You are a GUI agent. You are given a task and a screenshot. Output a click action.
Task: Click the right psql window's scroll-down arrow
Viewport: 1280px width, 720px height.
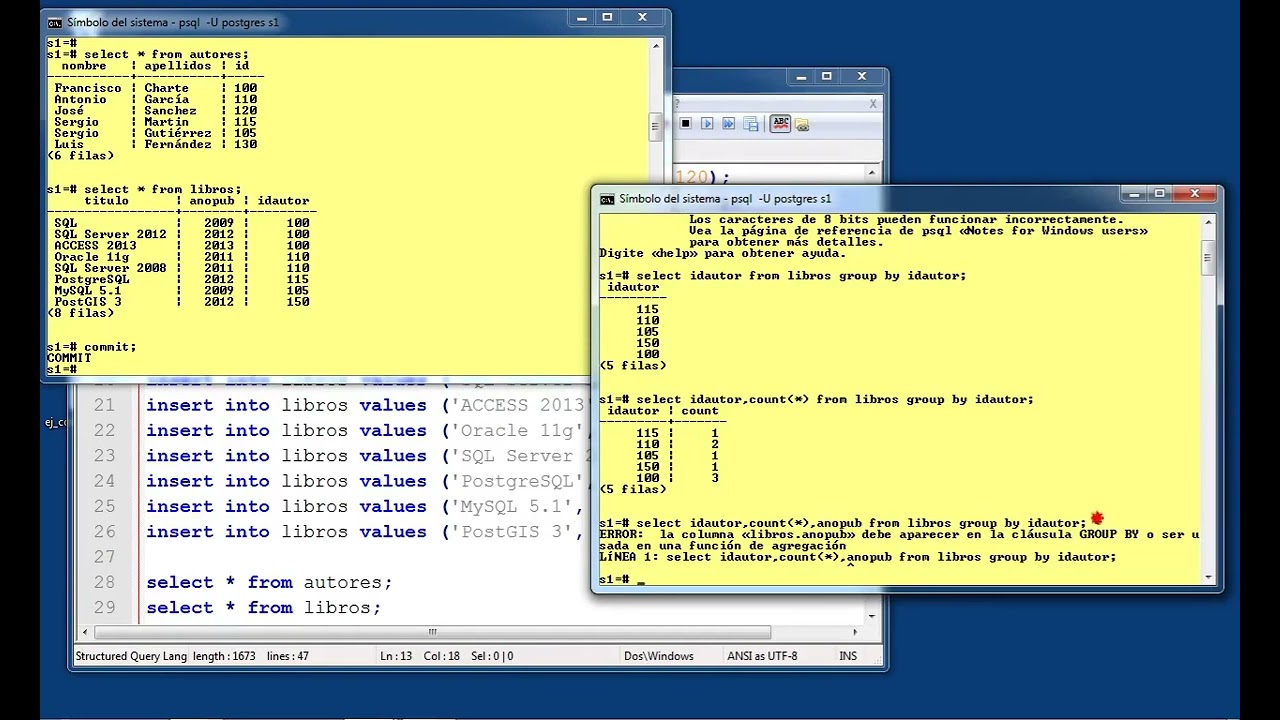[1209, 576]
